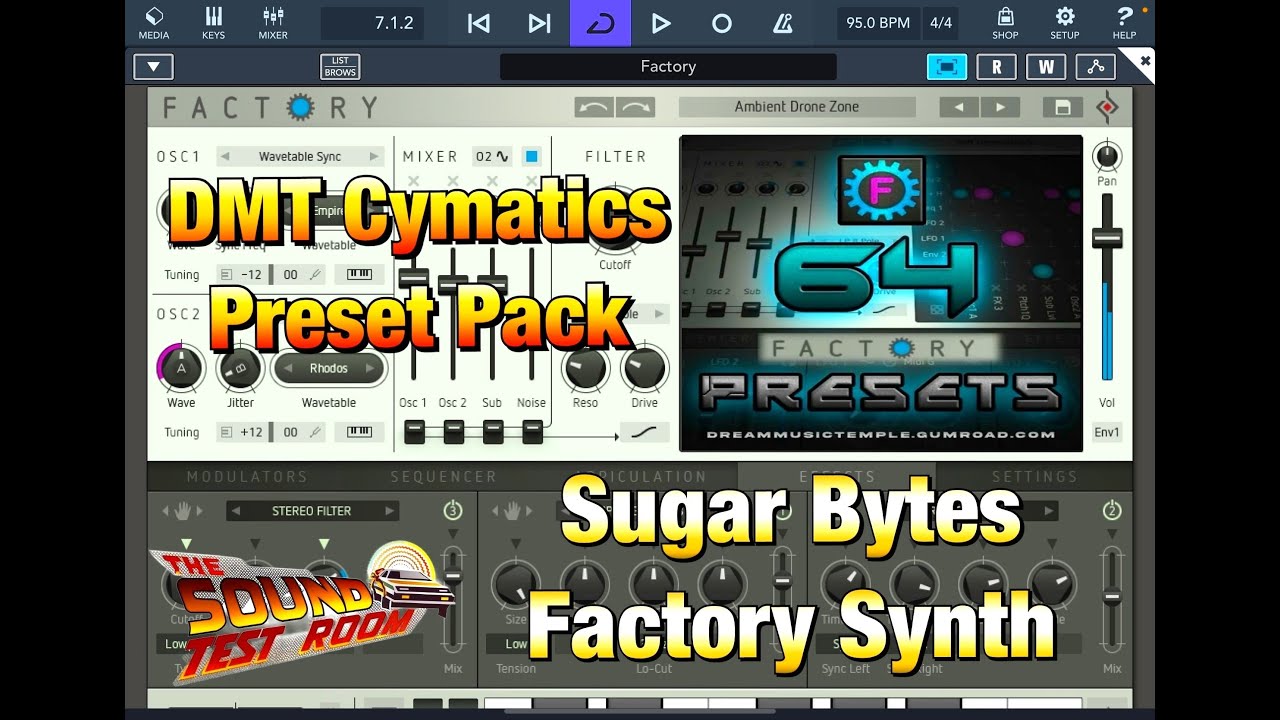Jump to next locator in transport
The width and height of the screenshot is (1280, 720).
point(539,23)
